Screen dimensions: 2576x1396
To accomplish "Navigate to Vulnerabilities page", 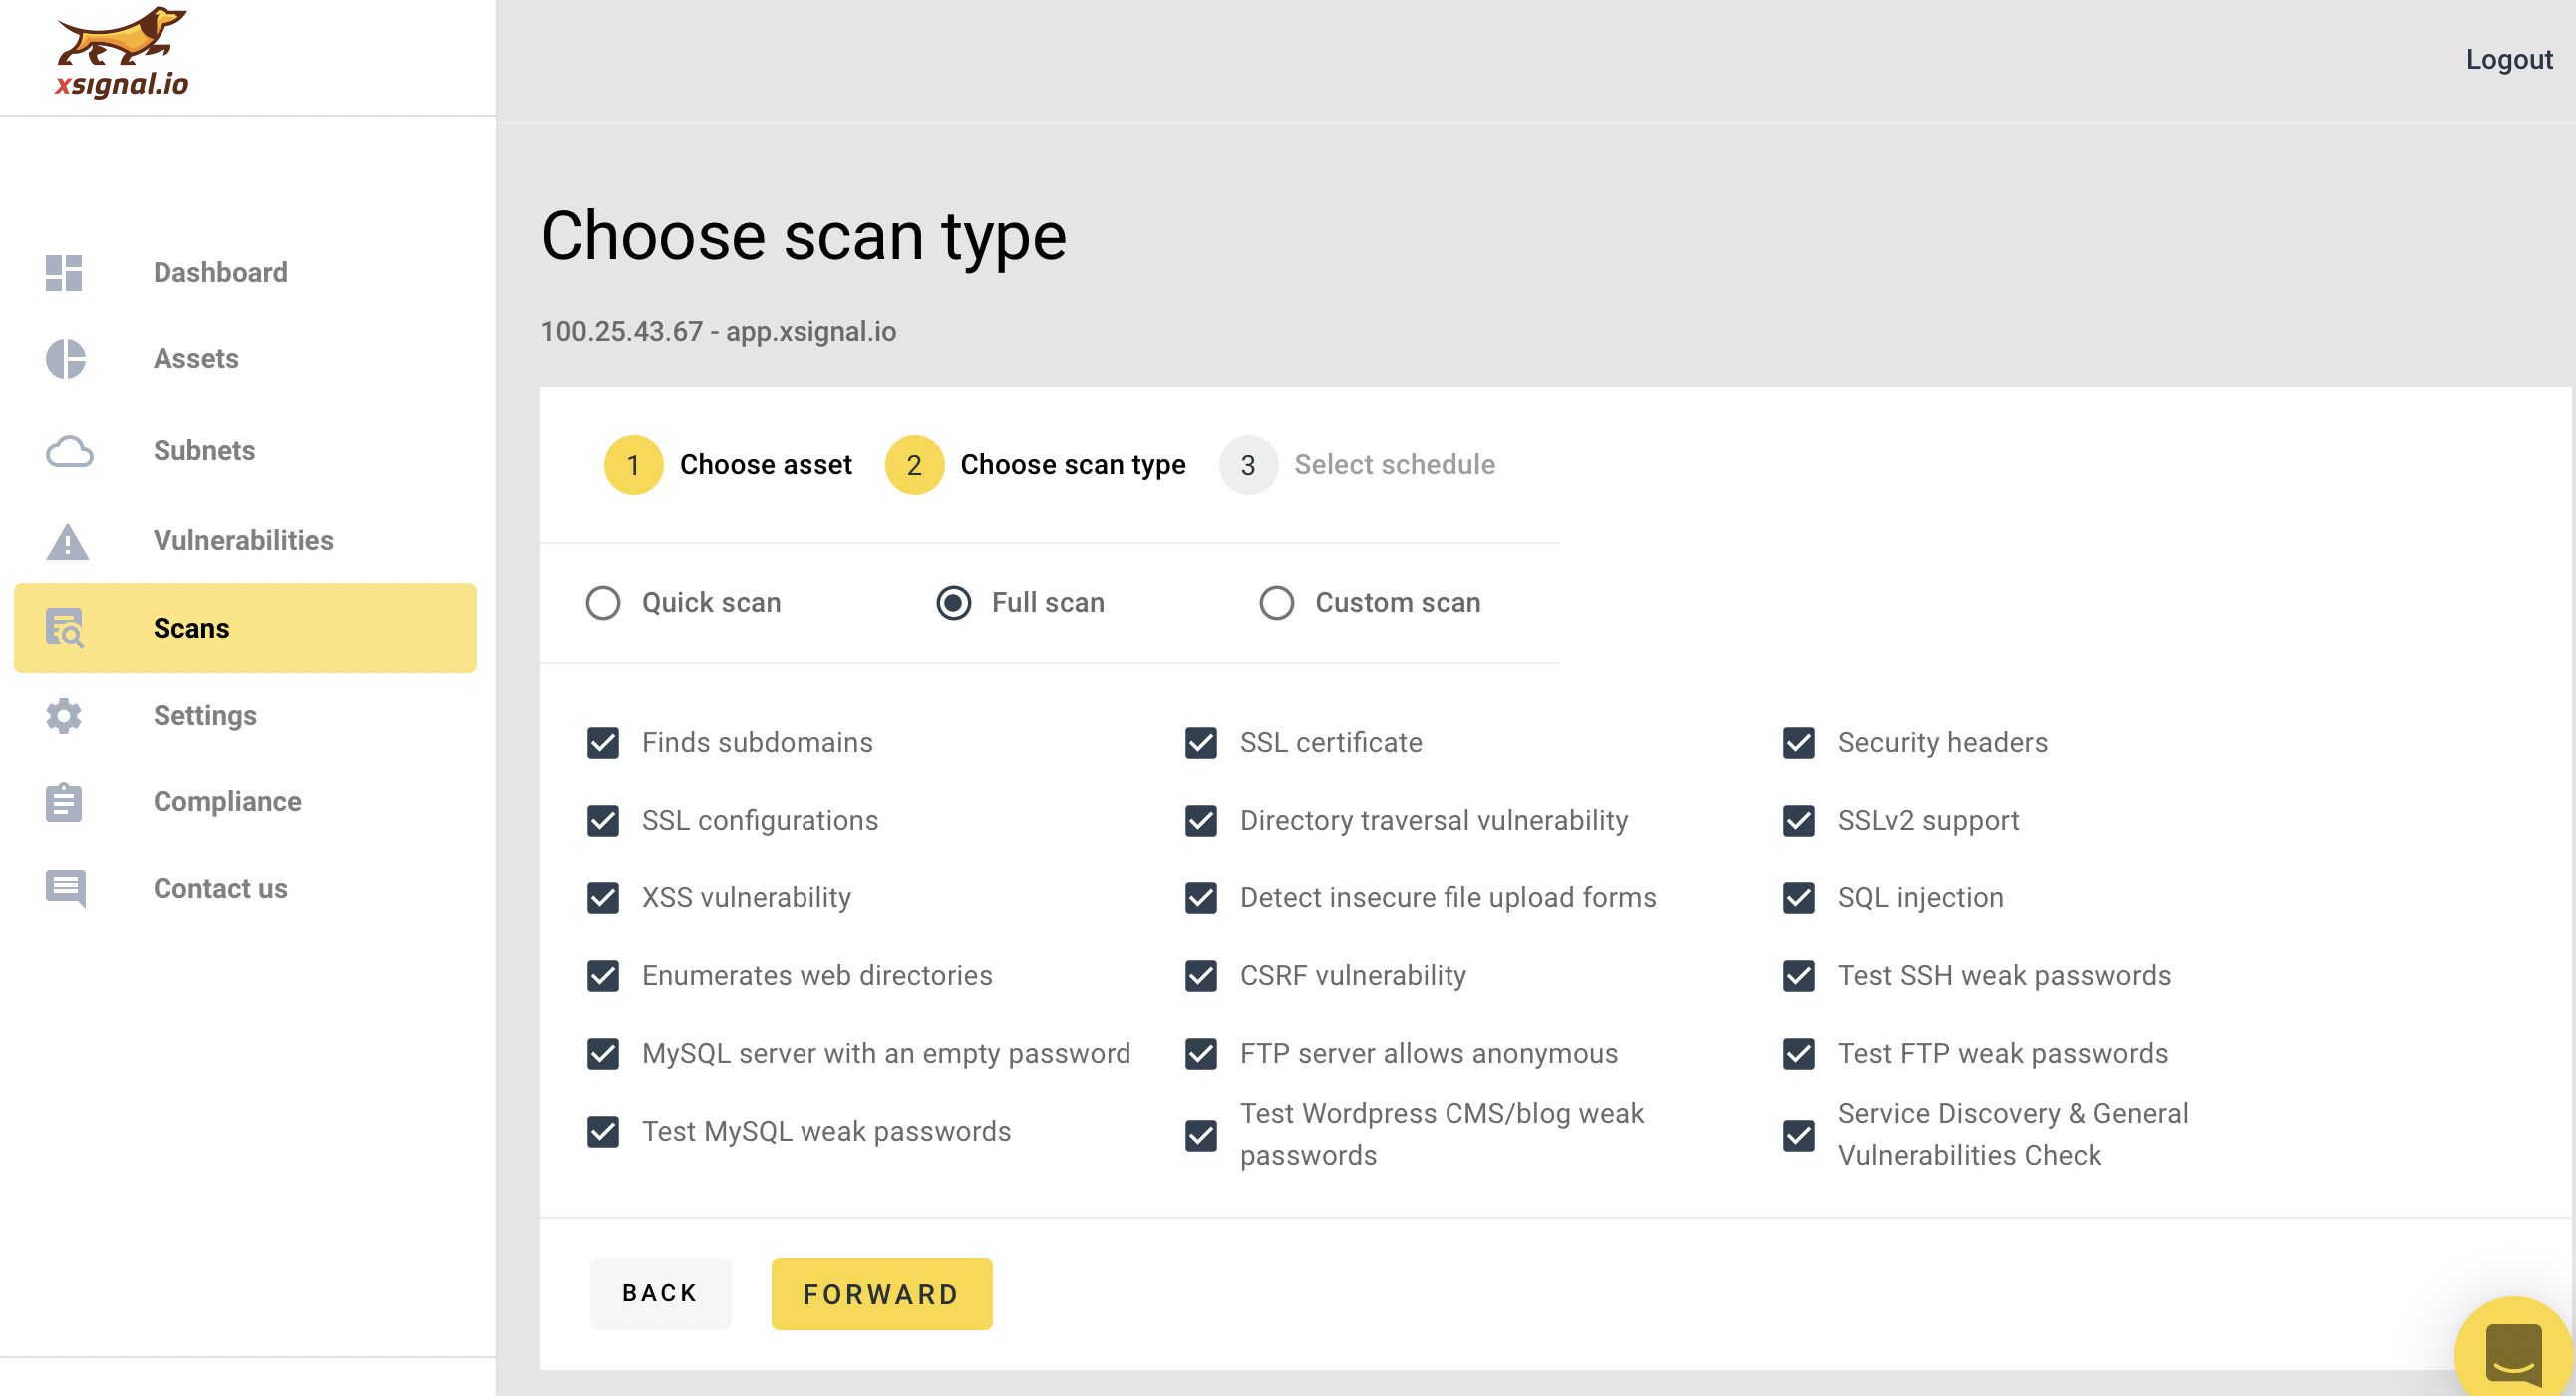I will [245, 541].
